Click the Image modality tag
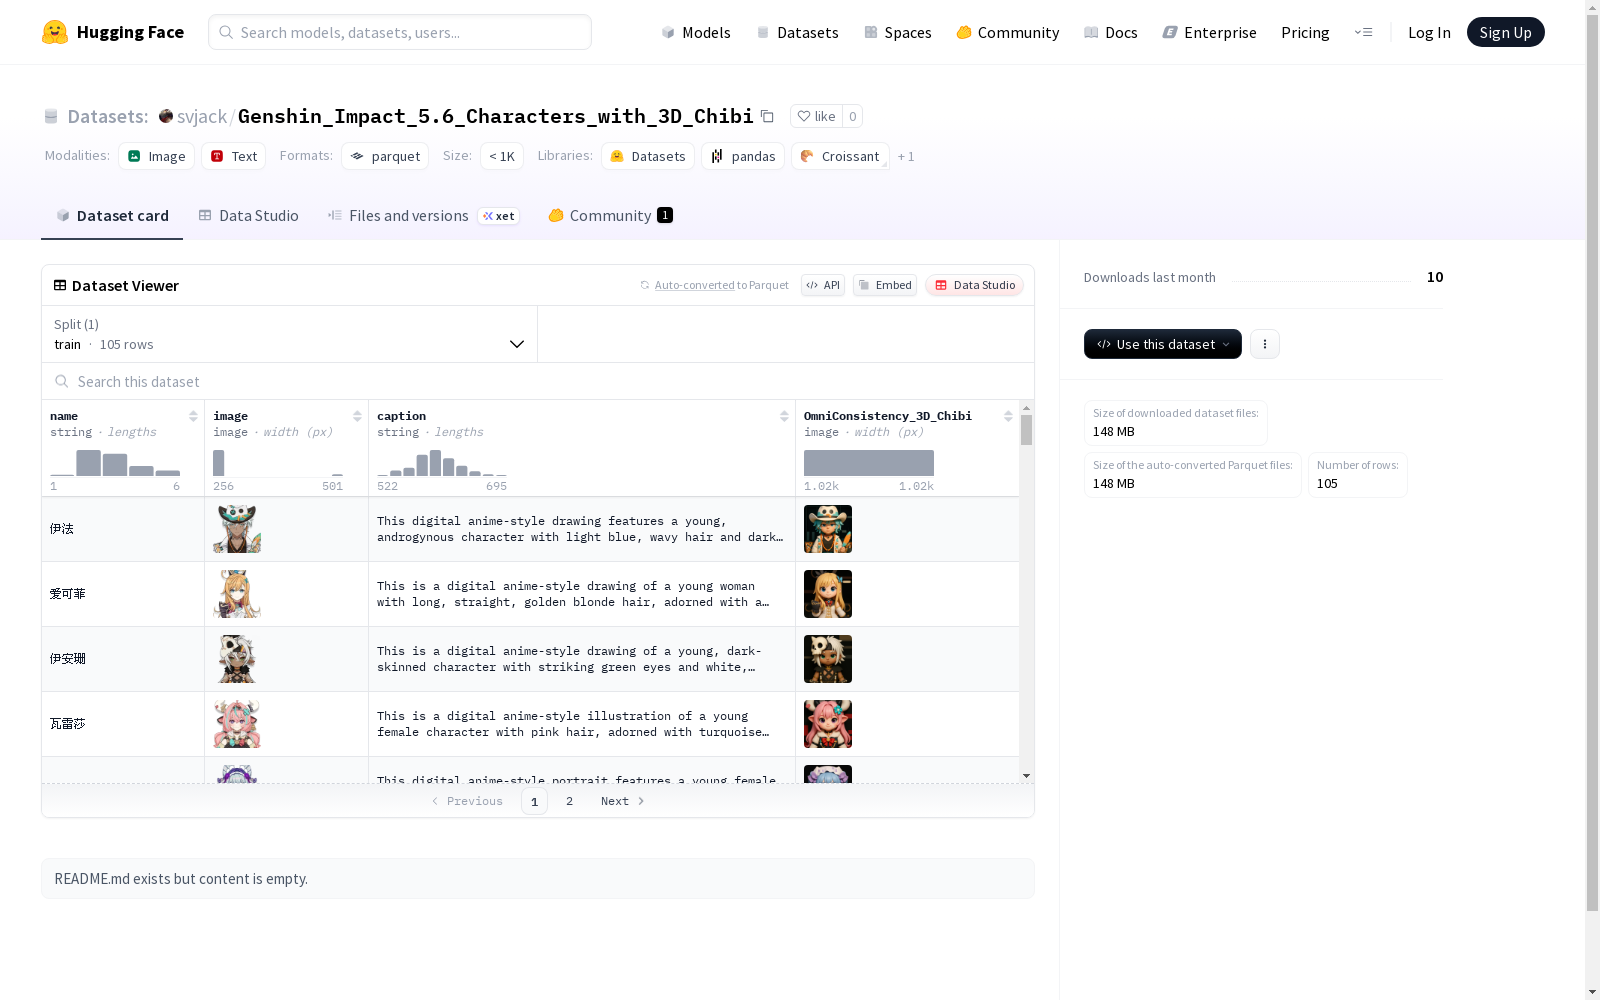 (x=157, y=156)
